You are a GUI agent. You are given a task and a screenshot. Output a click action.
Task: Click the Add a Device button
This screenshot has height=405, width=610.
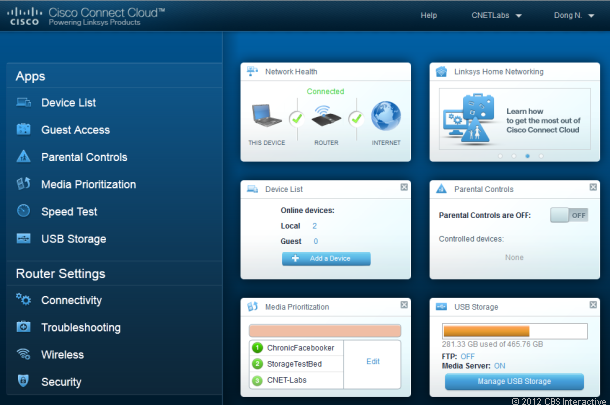pos(326,259)
